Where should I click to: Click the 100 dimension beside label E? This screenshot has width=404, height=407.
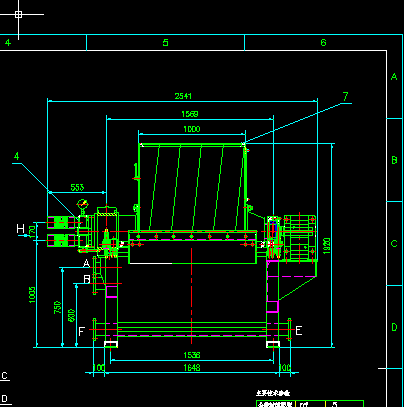tap(284, 368)
